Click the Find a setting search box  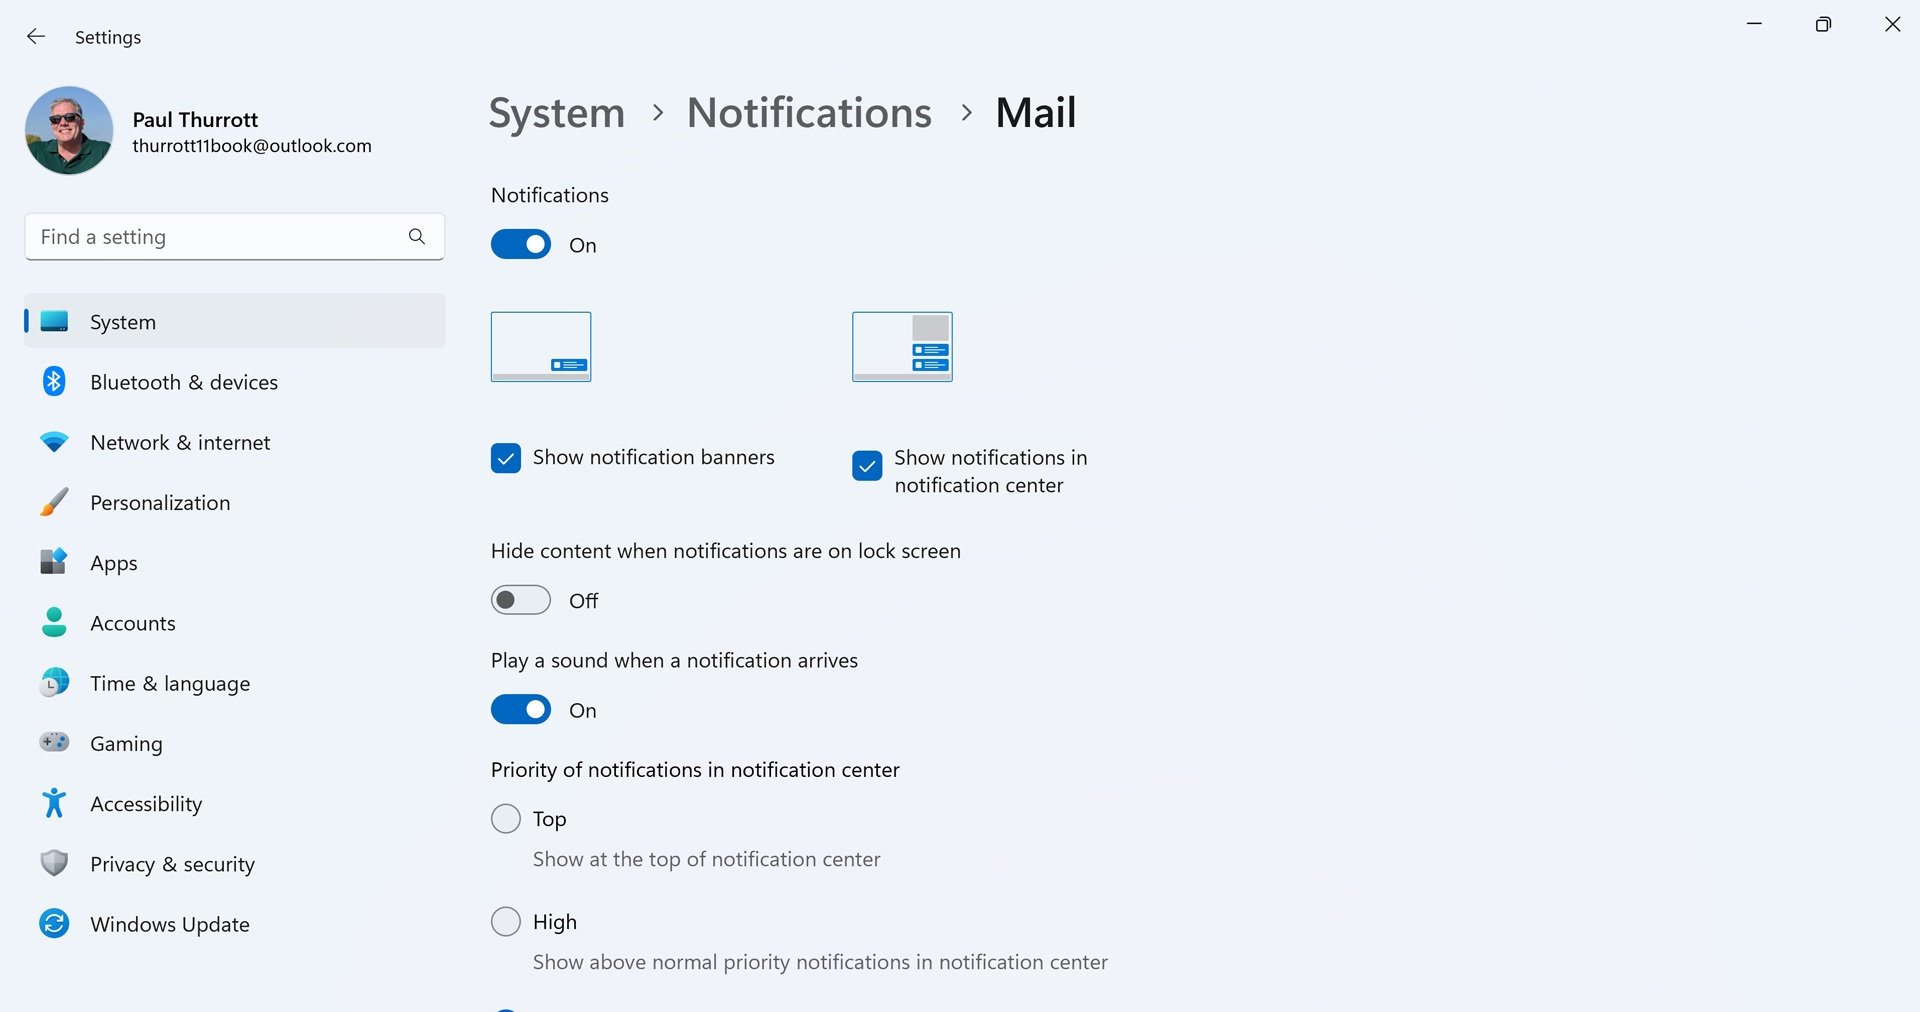click(x=215, y=237)
